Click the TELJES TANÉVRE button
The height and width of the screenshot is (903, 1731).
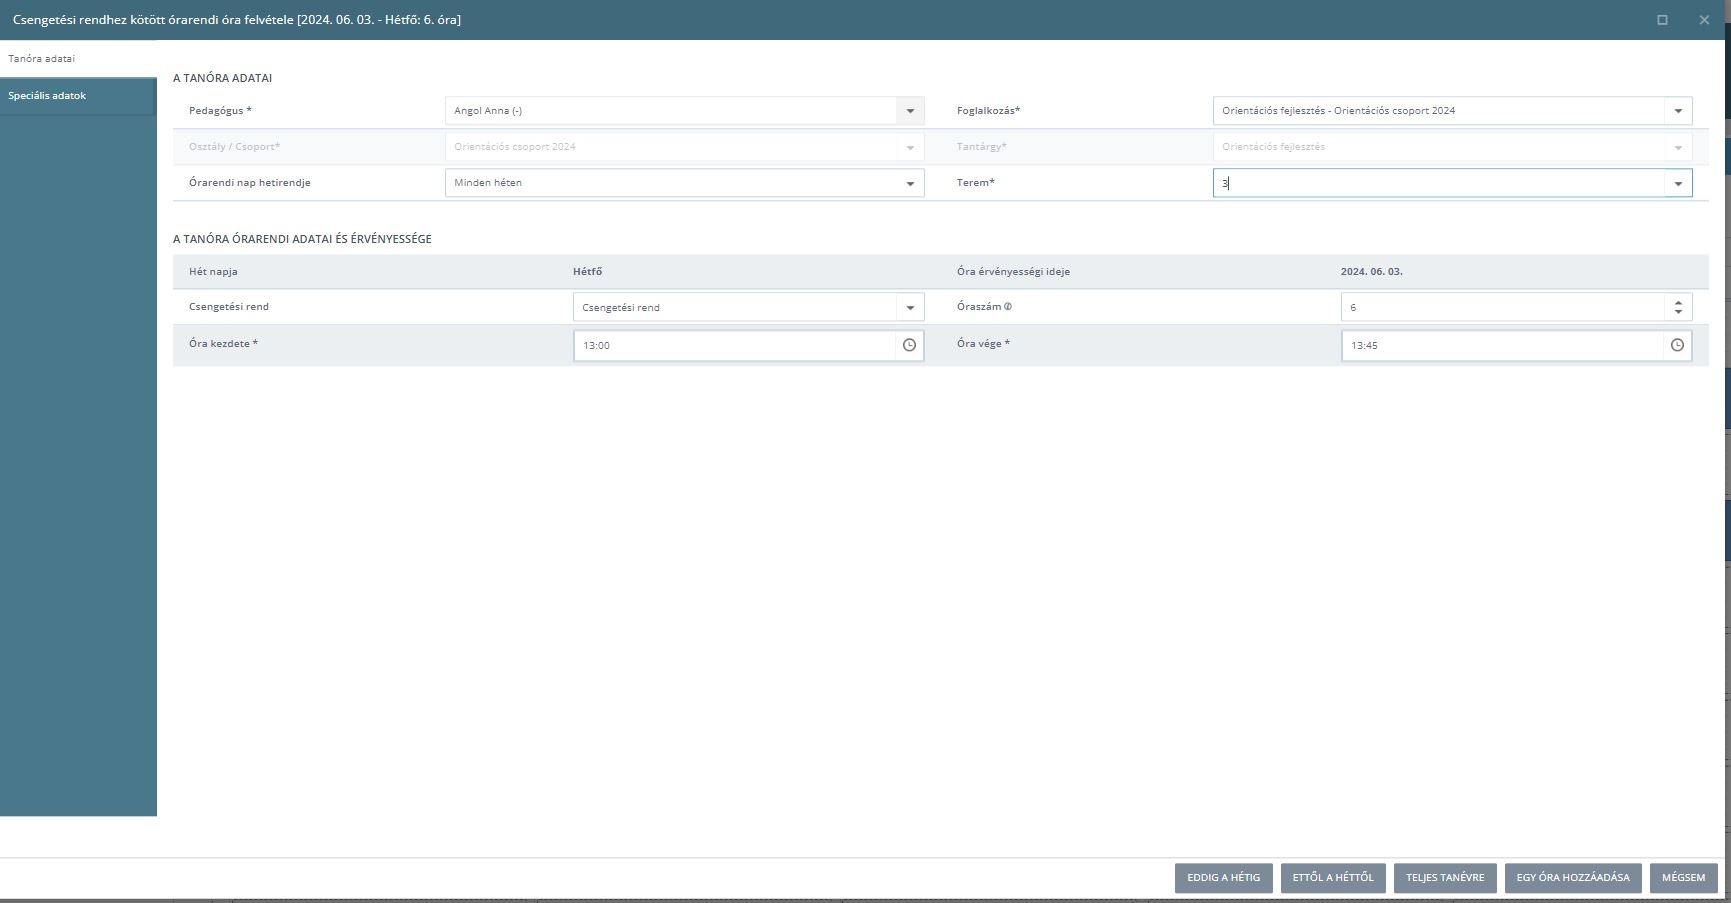click(x=1445, y=878)
